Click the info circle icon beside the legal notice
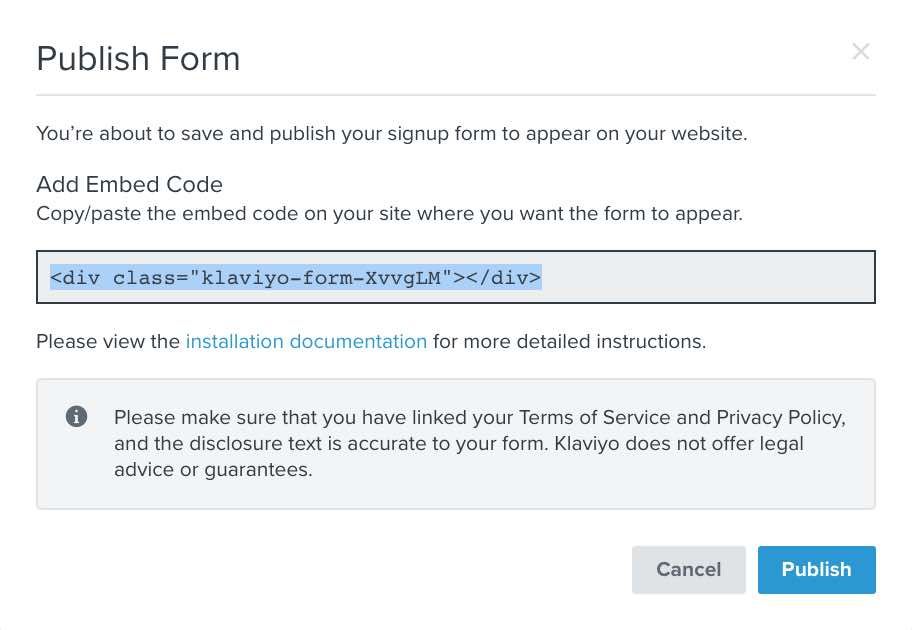The width and height of the screenshot is (912, 630). [77, 416]
